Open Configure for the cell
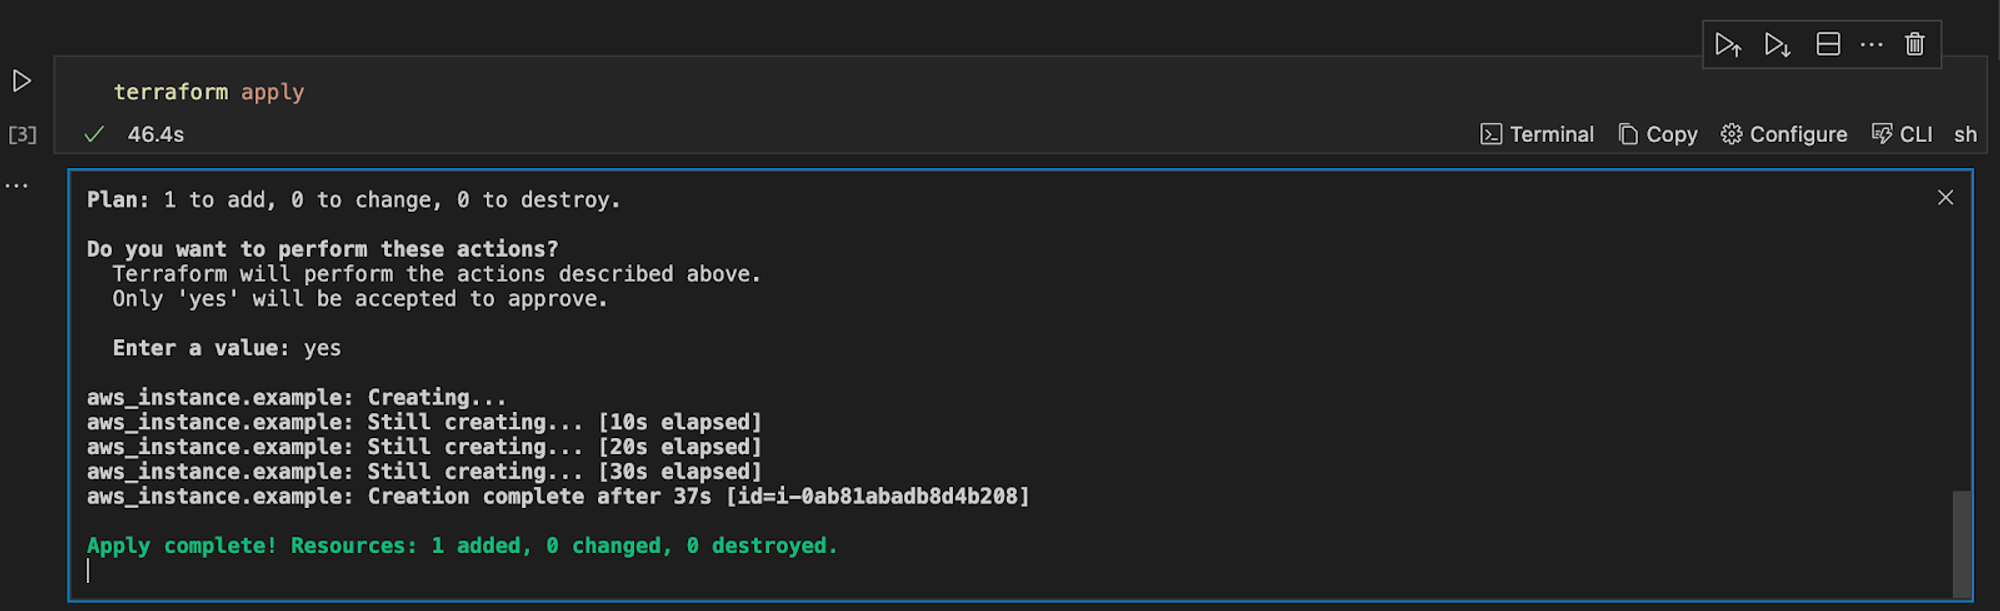The width and height of the screenshot is (2000, 611). pyautogui.click(x=1784, y=134)
